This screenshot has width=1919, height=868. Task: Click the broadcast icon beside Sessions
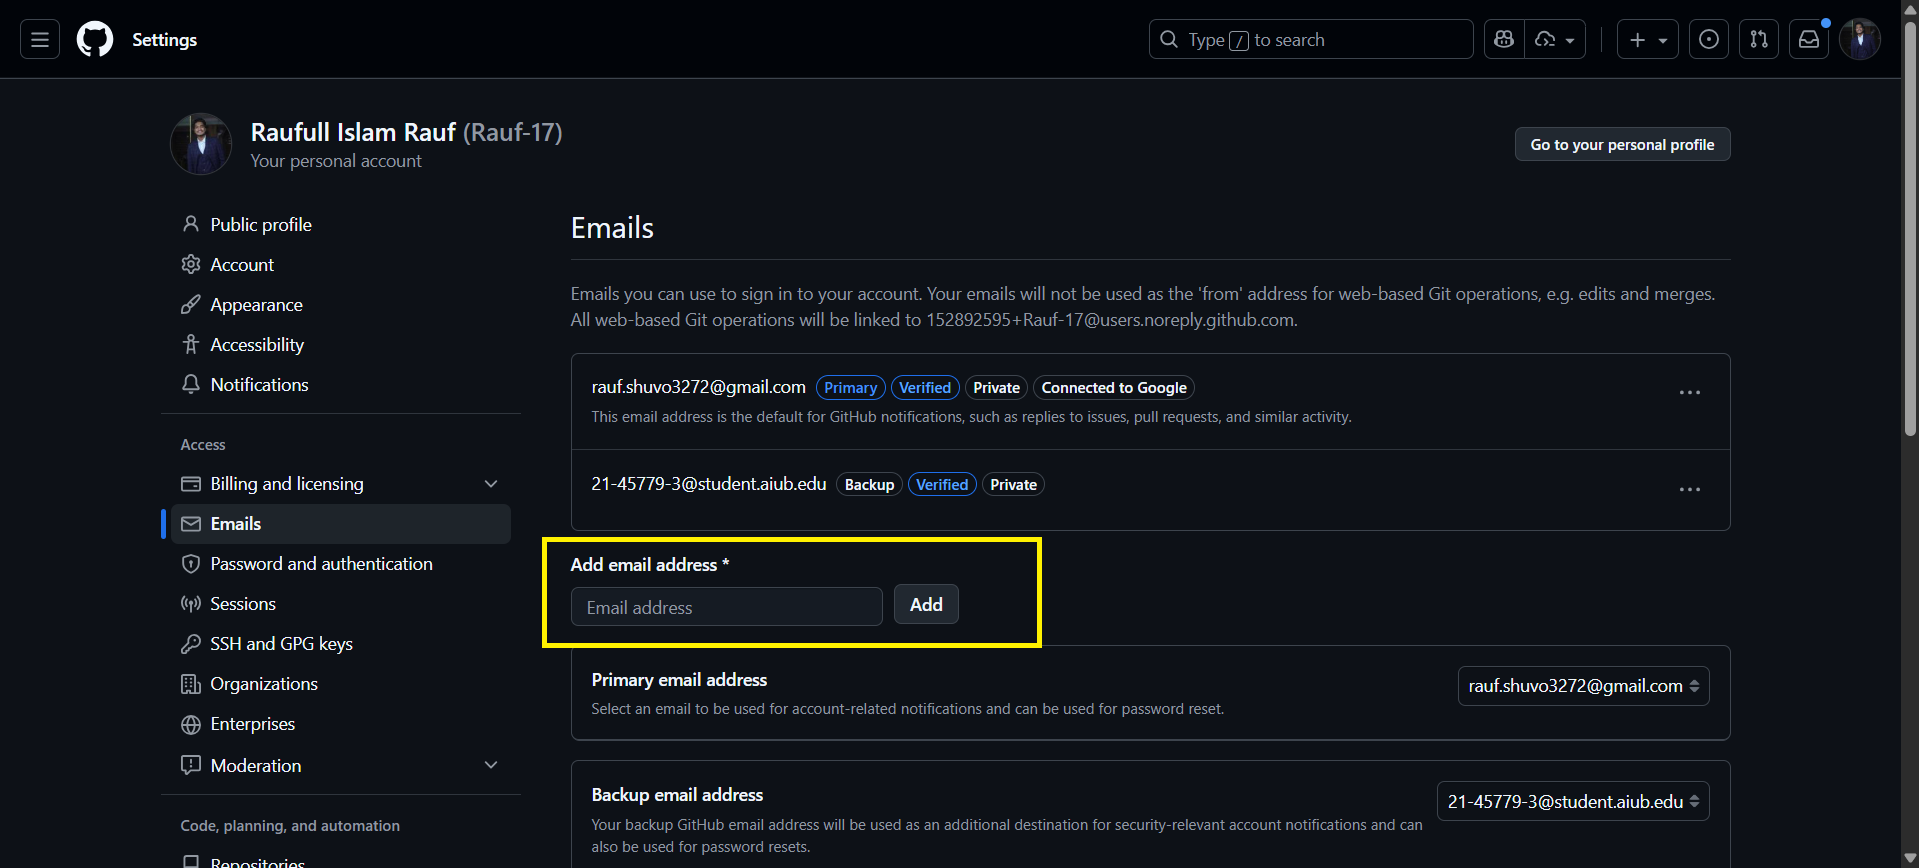191,604
